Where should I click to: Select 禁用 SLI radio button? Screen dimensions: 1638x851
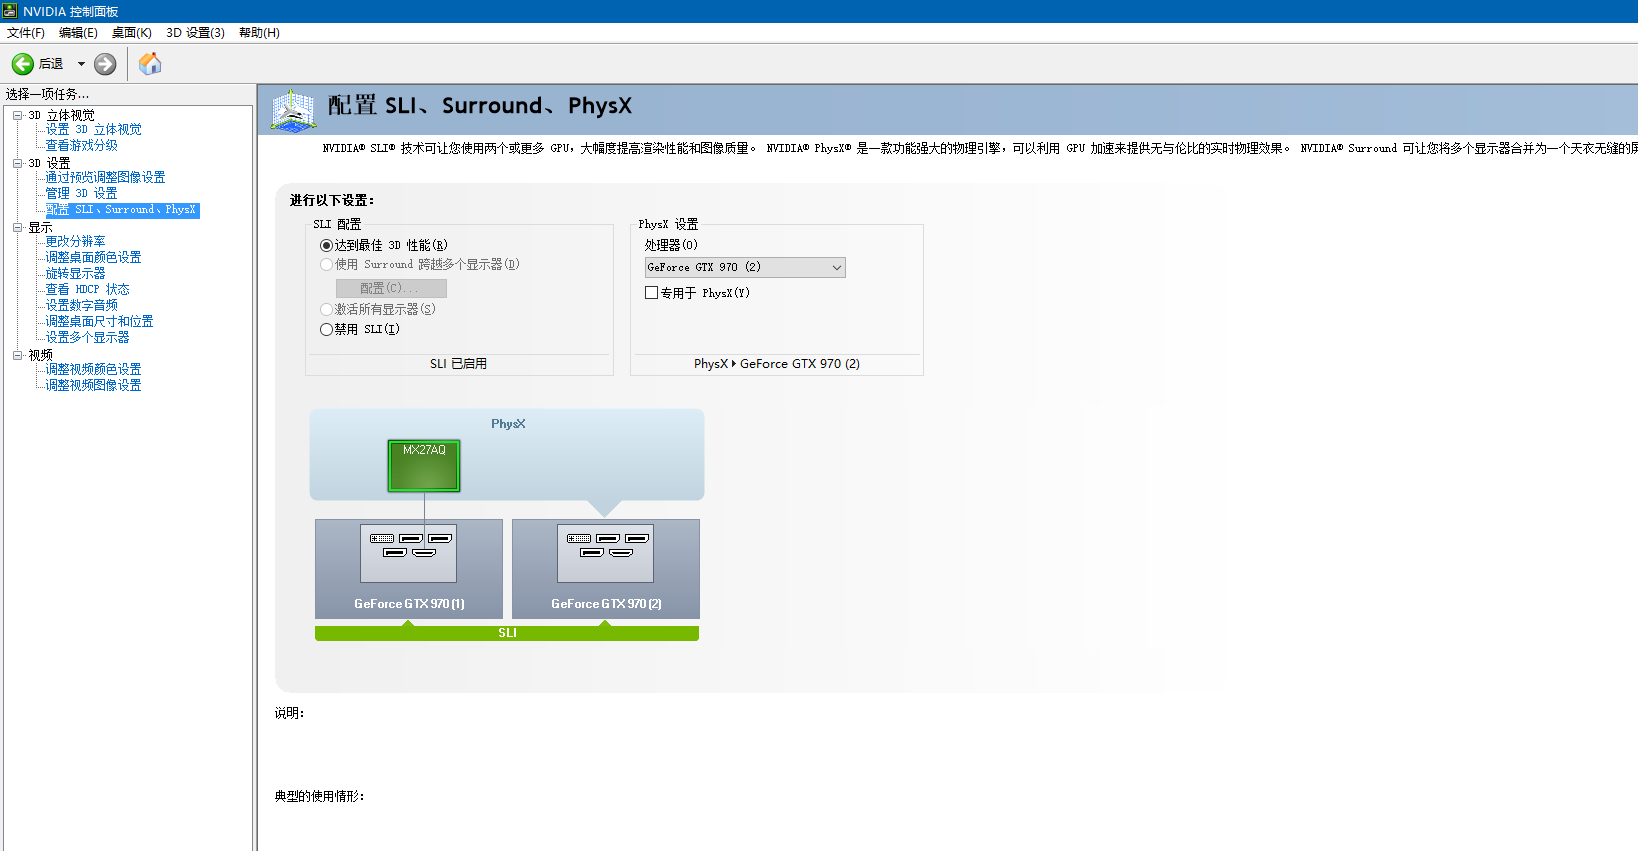click(x=326, y=329)
